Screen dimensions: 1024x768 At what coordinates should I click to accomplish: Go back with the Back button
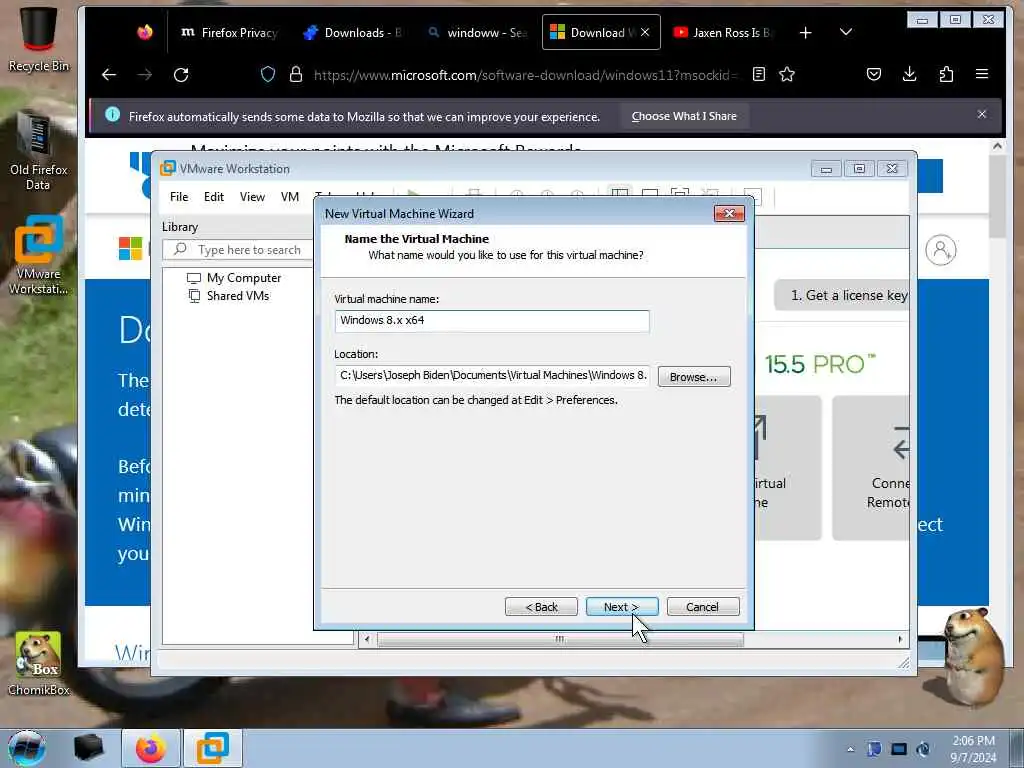pyautogui.click(x=541, y=607)
